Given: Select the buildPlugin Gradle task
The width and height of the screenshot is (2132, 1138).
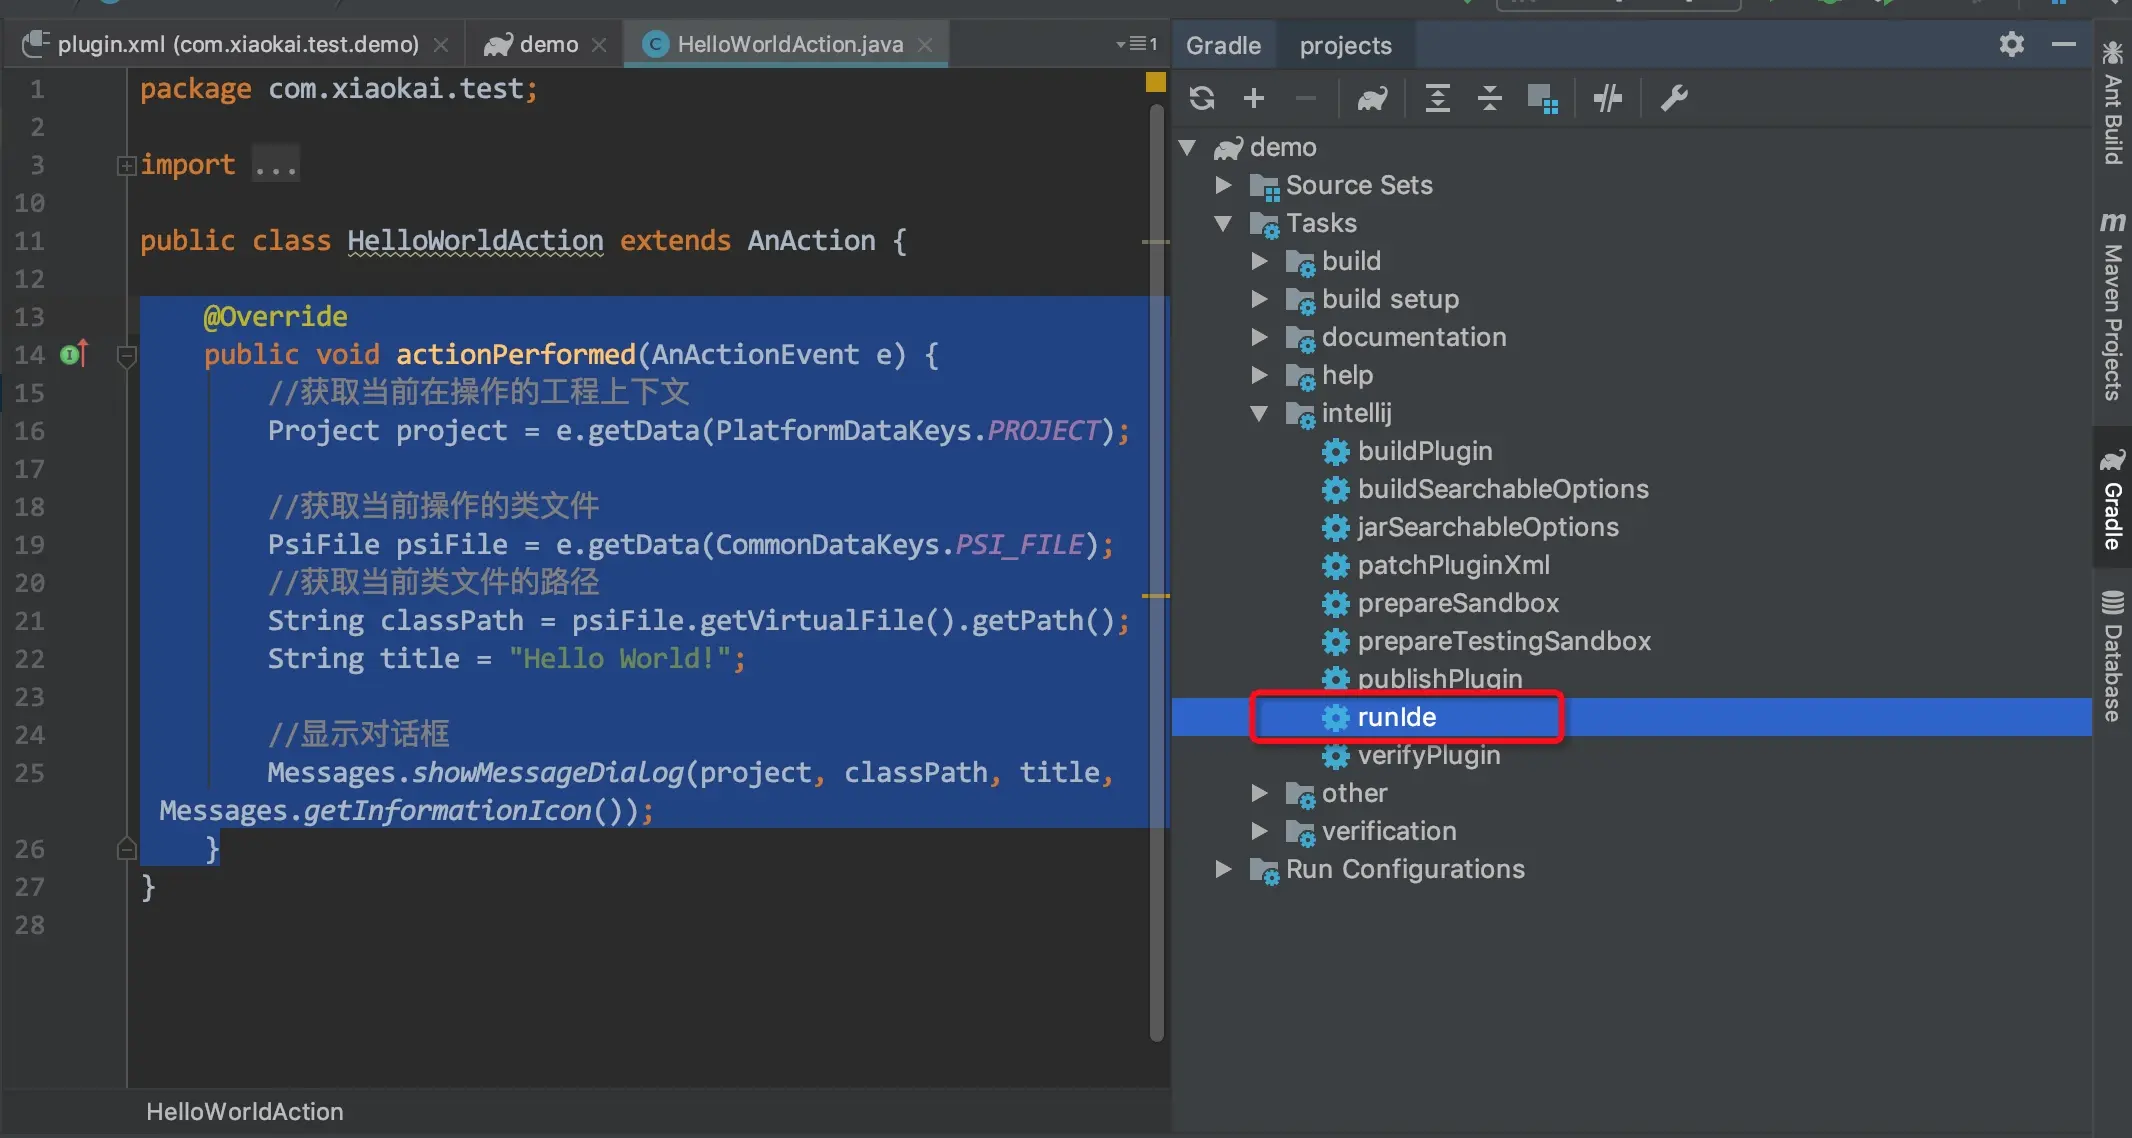Looking at the screenshot, I should pos(1424,451).
